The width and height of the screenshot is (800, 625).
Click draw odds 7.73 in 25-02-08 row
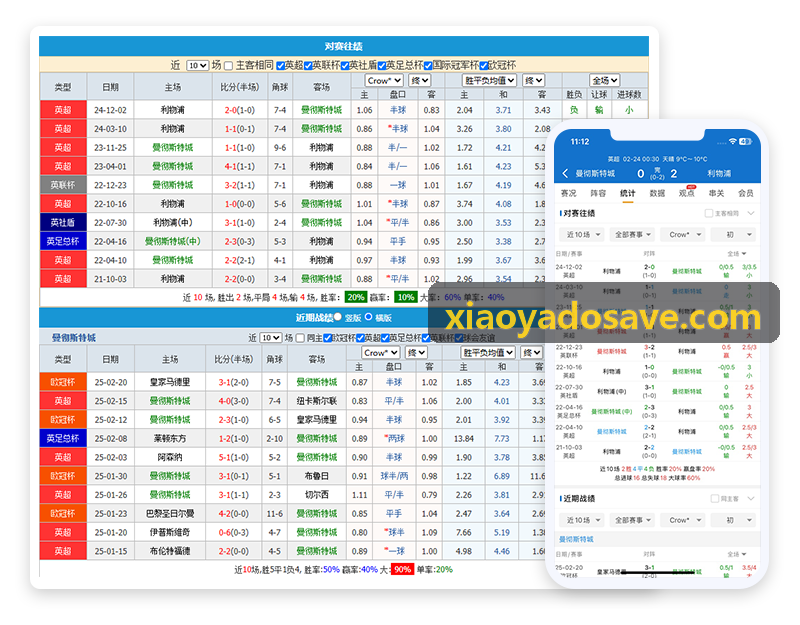coord(502,439)
